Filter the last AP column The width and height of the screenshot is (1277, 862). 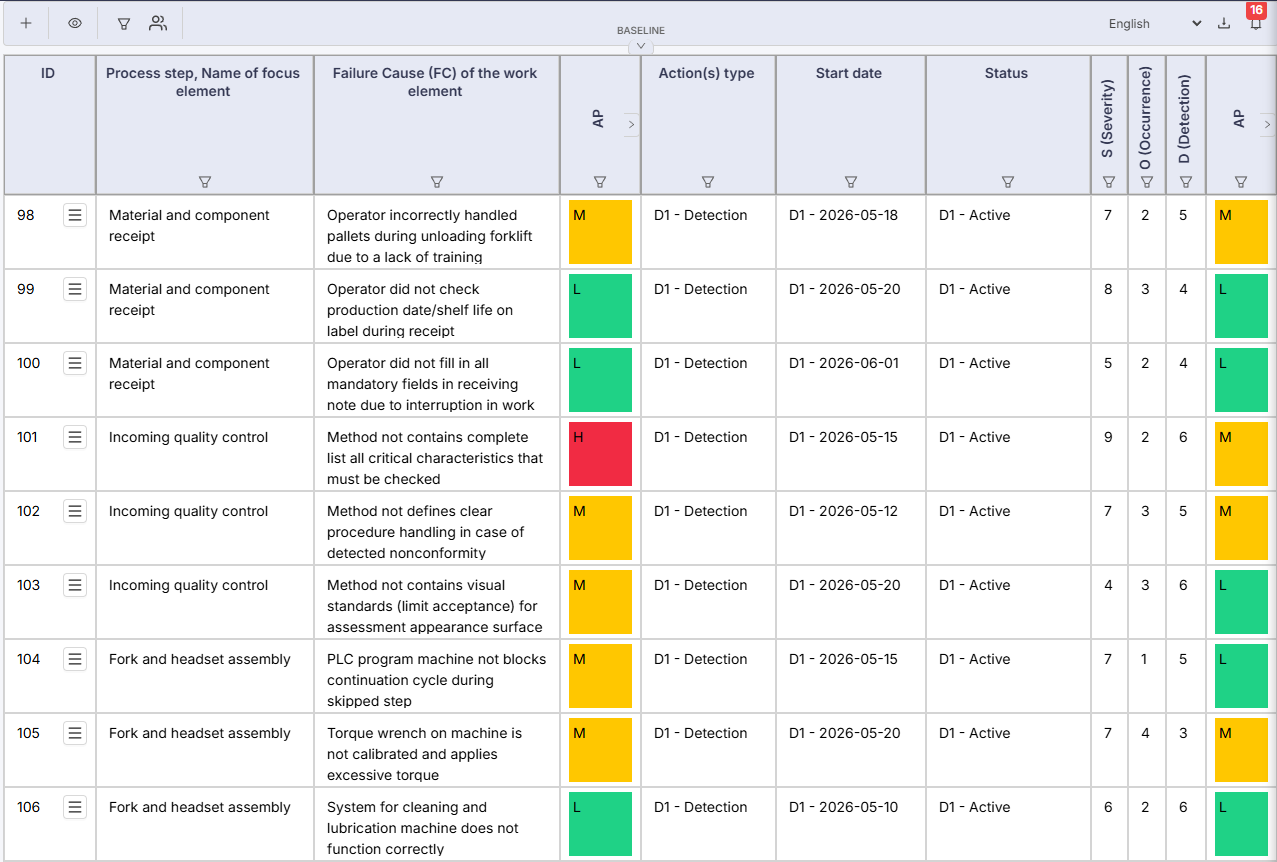click(1241, 182)
